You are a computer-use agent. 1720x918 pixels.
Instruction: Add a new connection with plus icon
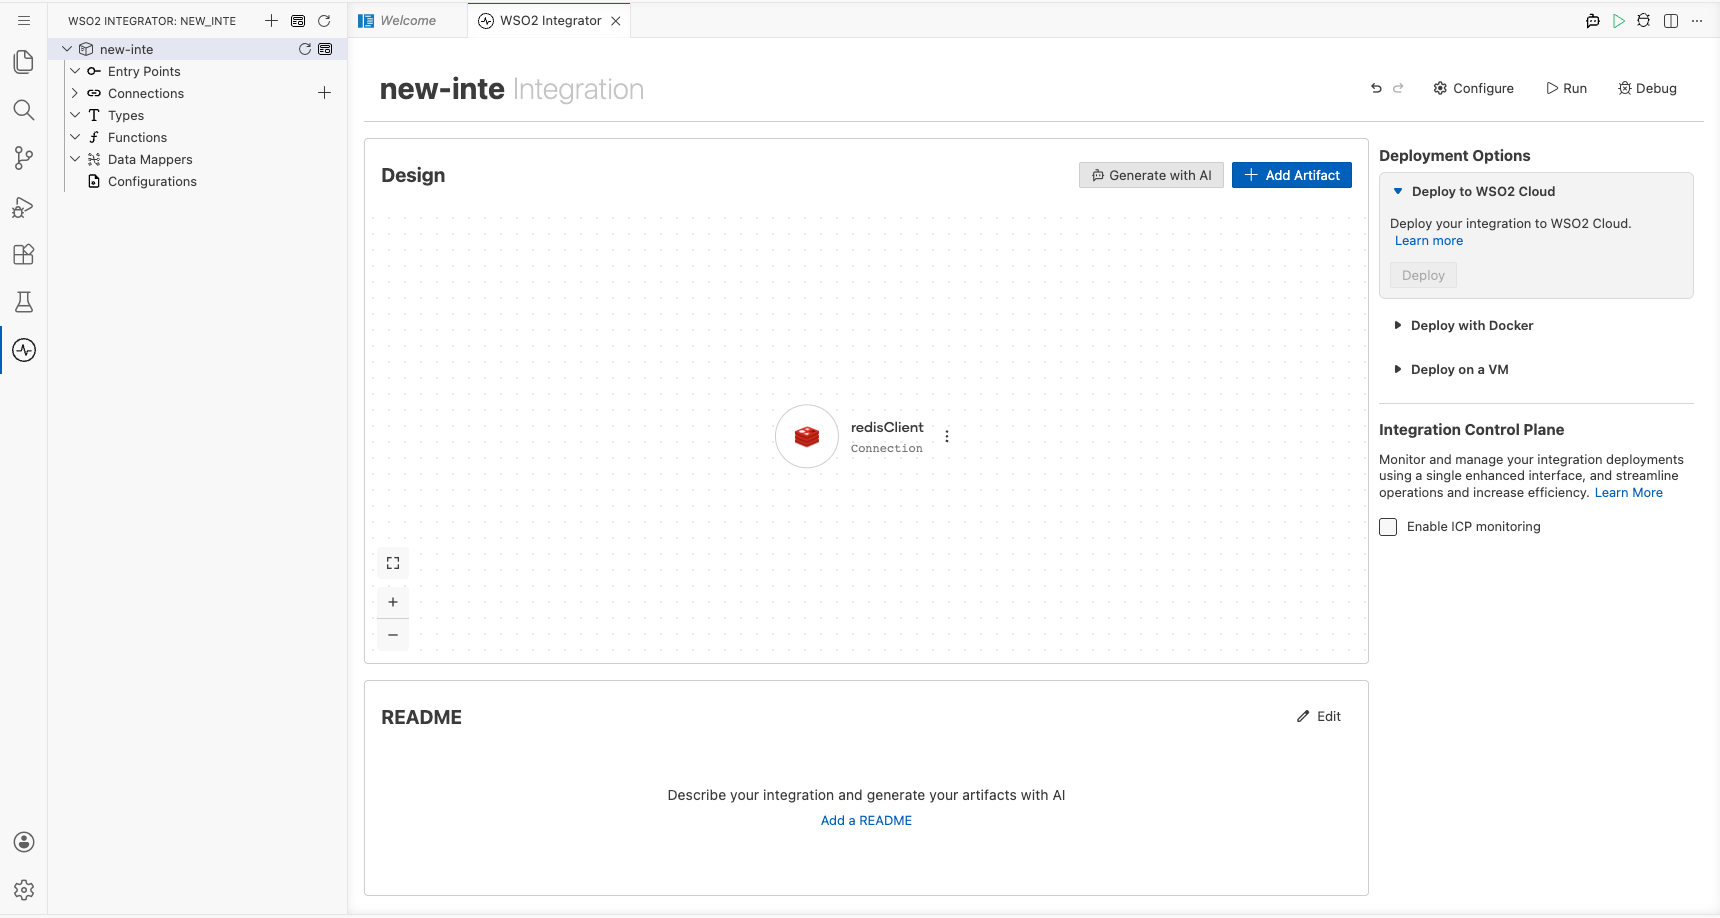324,93
